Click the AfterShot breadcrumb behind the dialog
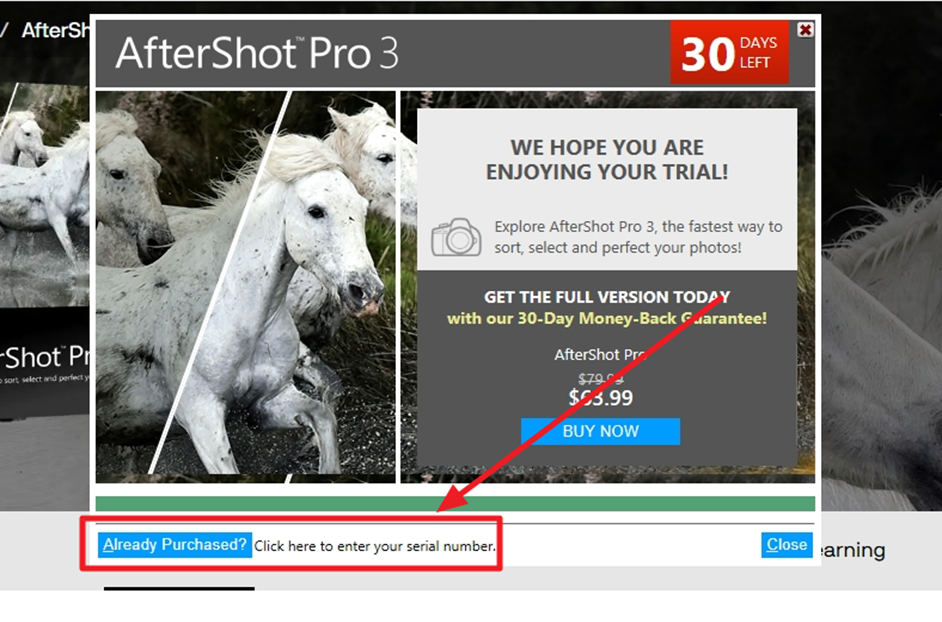The width and height of the screenshot is (942, 622). pos(55,30)
